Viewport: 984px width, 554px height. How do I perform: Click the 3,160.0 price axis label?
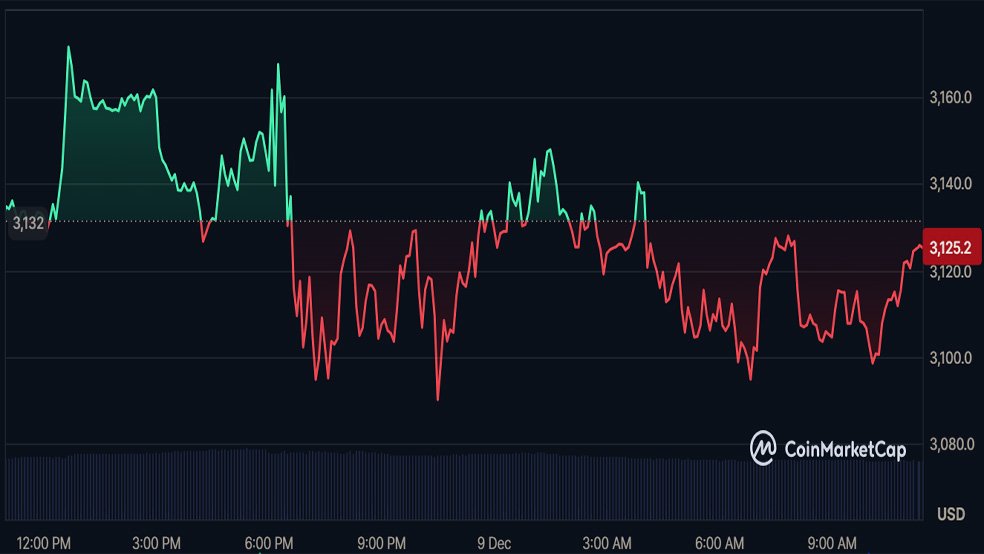951,98
